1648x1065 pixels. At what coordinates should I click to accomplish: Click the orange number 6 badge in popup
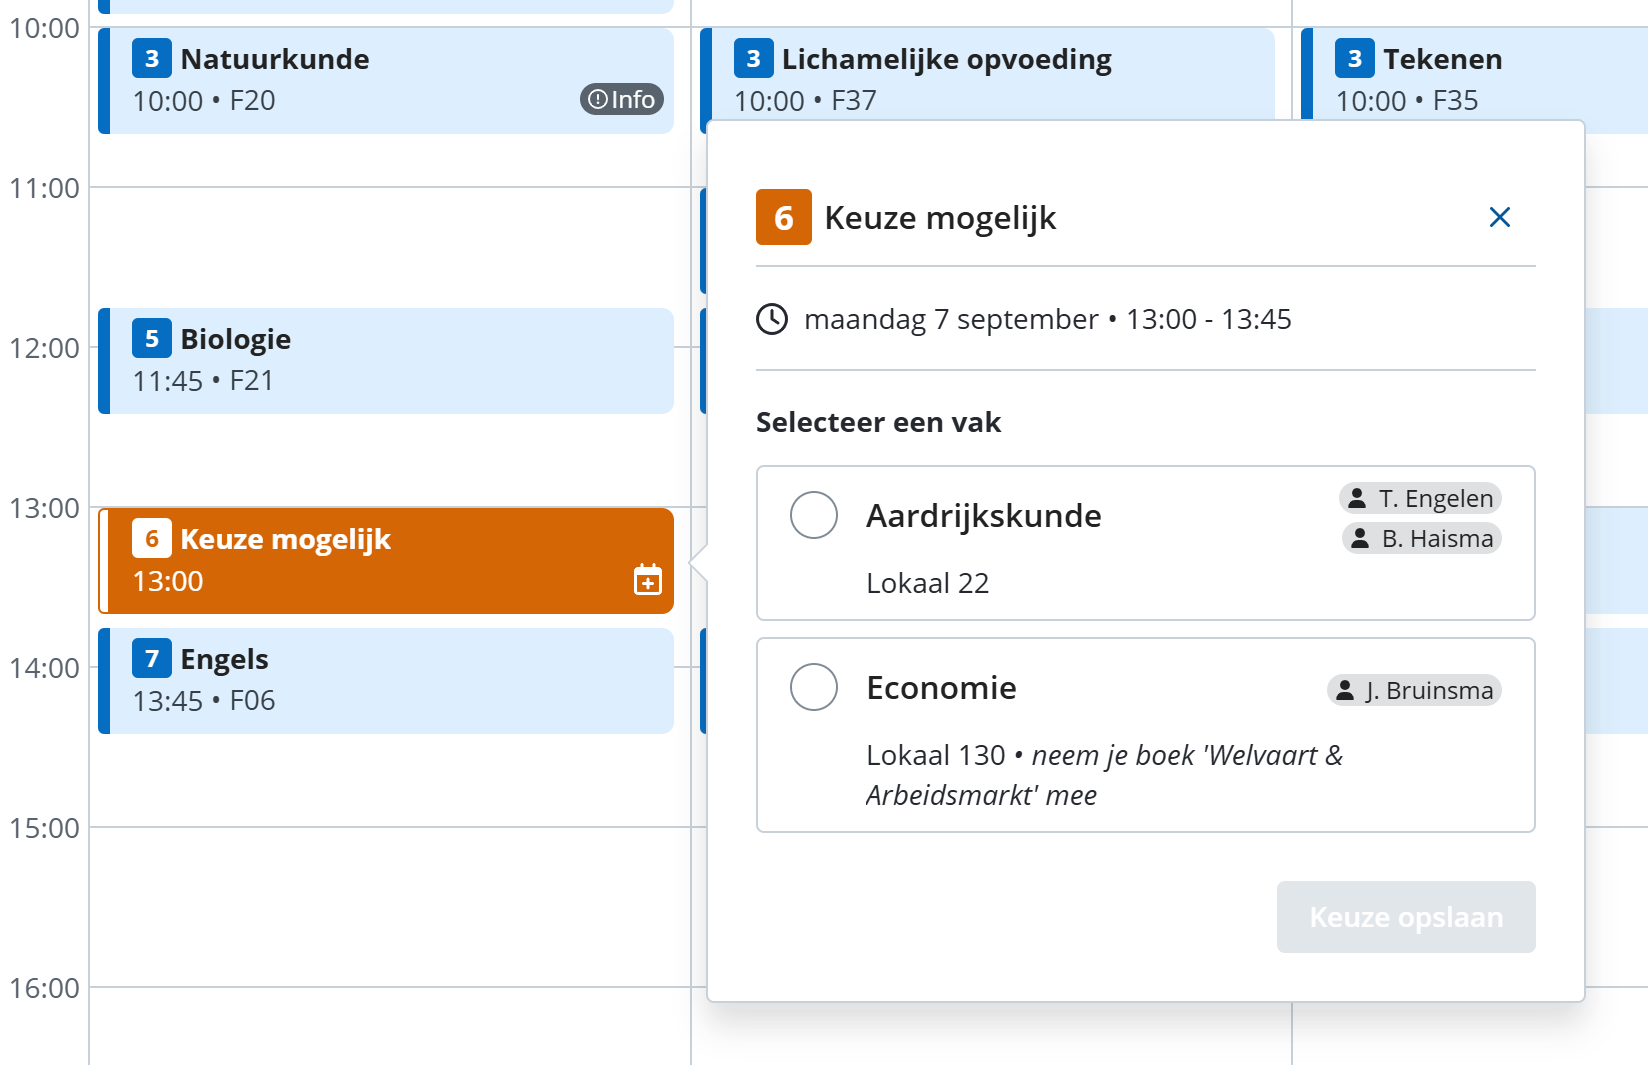point(784,217)
